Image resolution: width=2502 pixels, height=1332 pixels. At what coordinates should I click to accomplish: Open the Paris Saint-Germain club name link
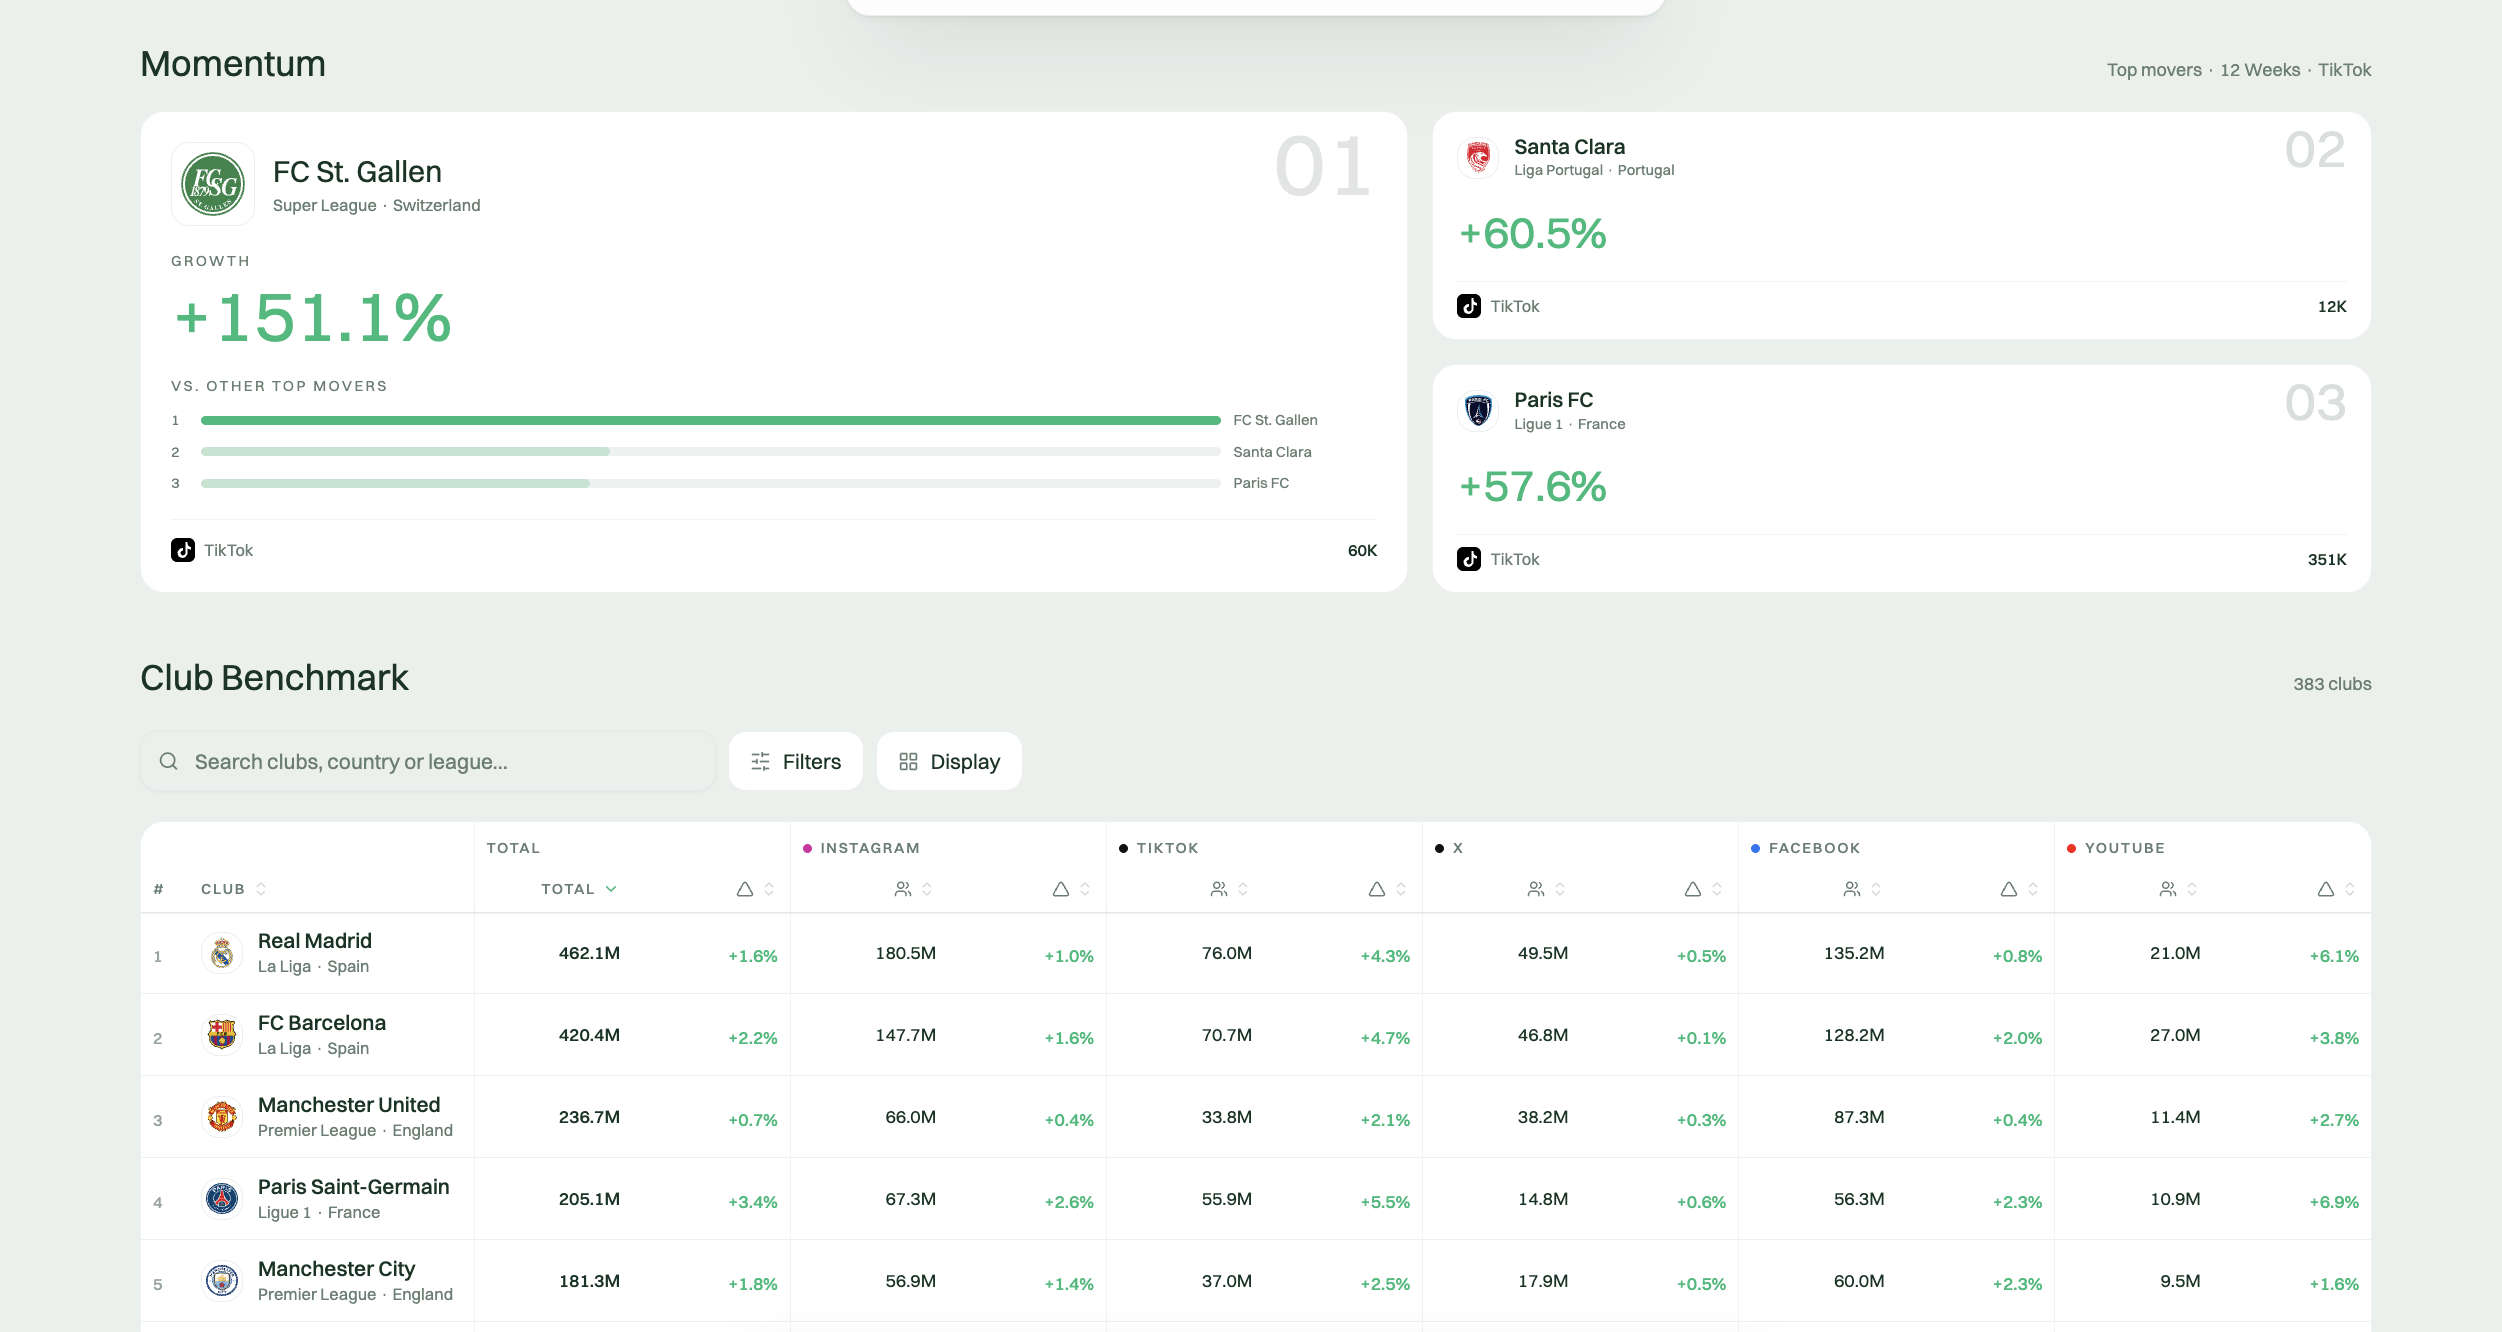[x=354, y=1187]
